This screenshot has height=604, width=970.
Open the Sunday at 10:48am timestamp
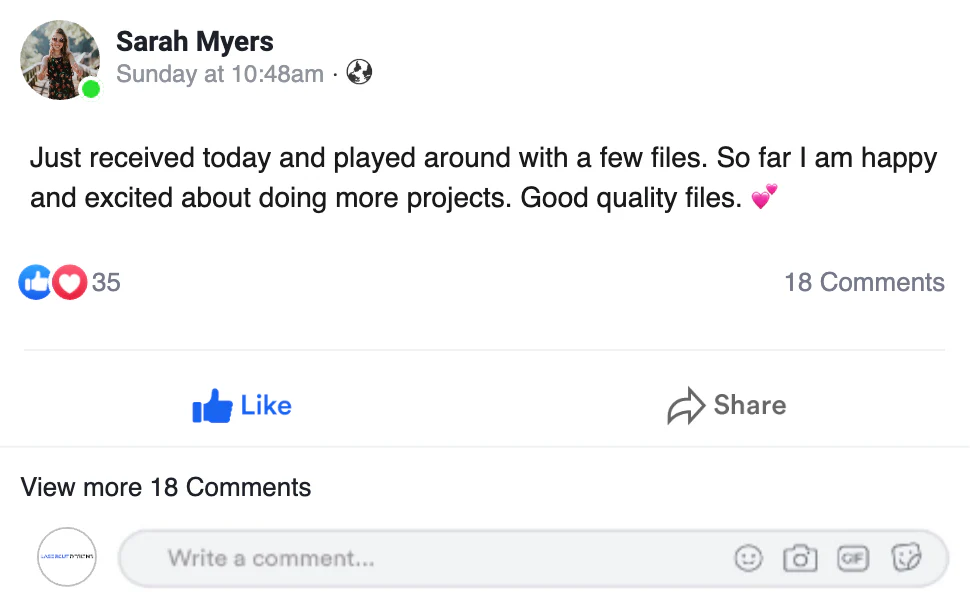click(x=220, y=73)
